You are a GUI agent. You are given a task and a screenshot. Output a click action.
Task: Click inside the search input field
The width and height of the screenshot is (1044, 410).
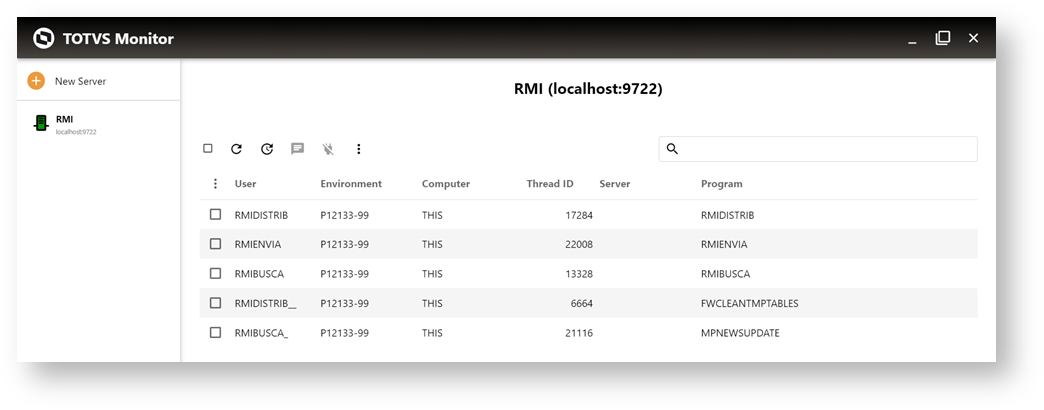818,149
